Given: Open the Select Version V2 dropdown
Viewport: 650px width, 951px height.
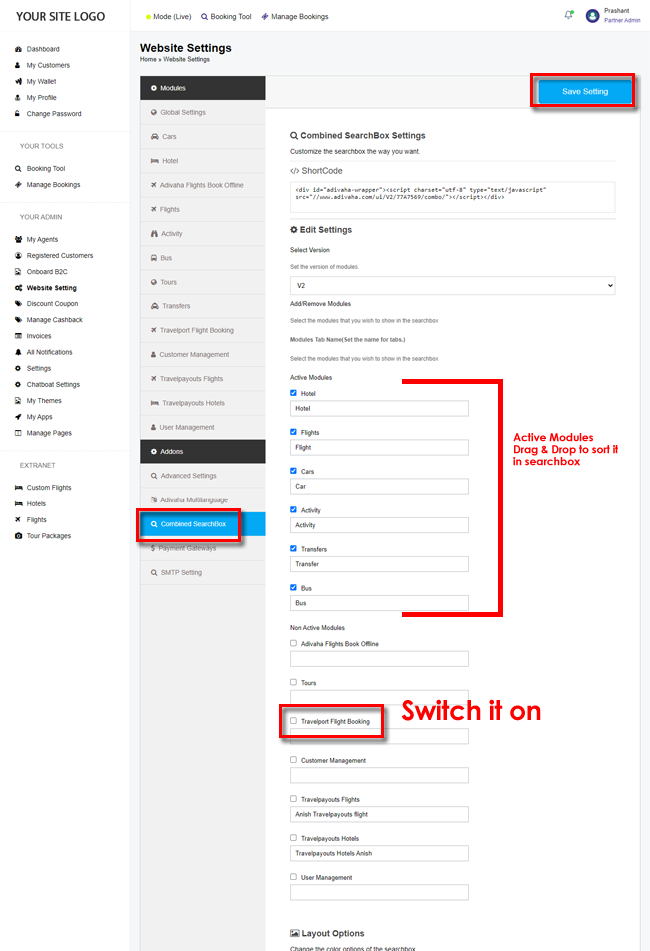Looking at the screenshot, I should coord(452,285).
